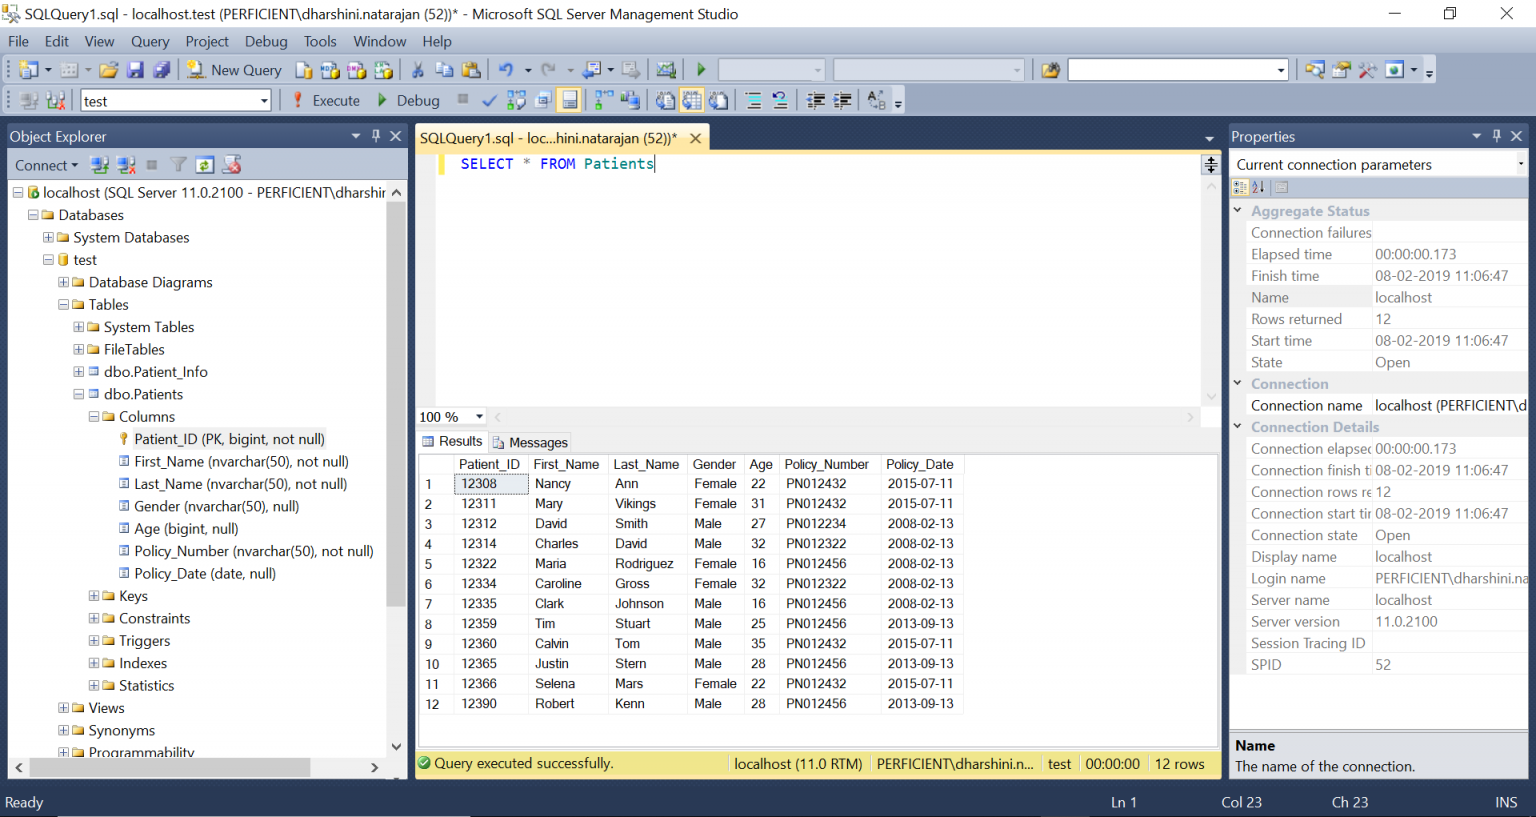Click the disconnect server icon in Object Explorer
Screen dimensions: 1536x817
[126, 165]
